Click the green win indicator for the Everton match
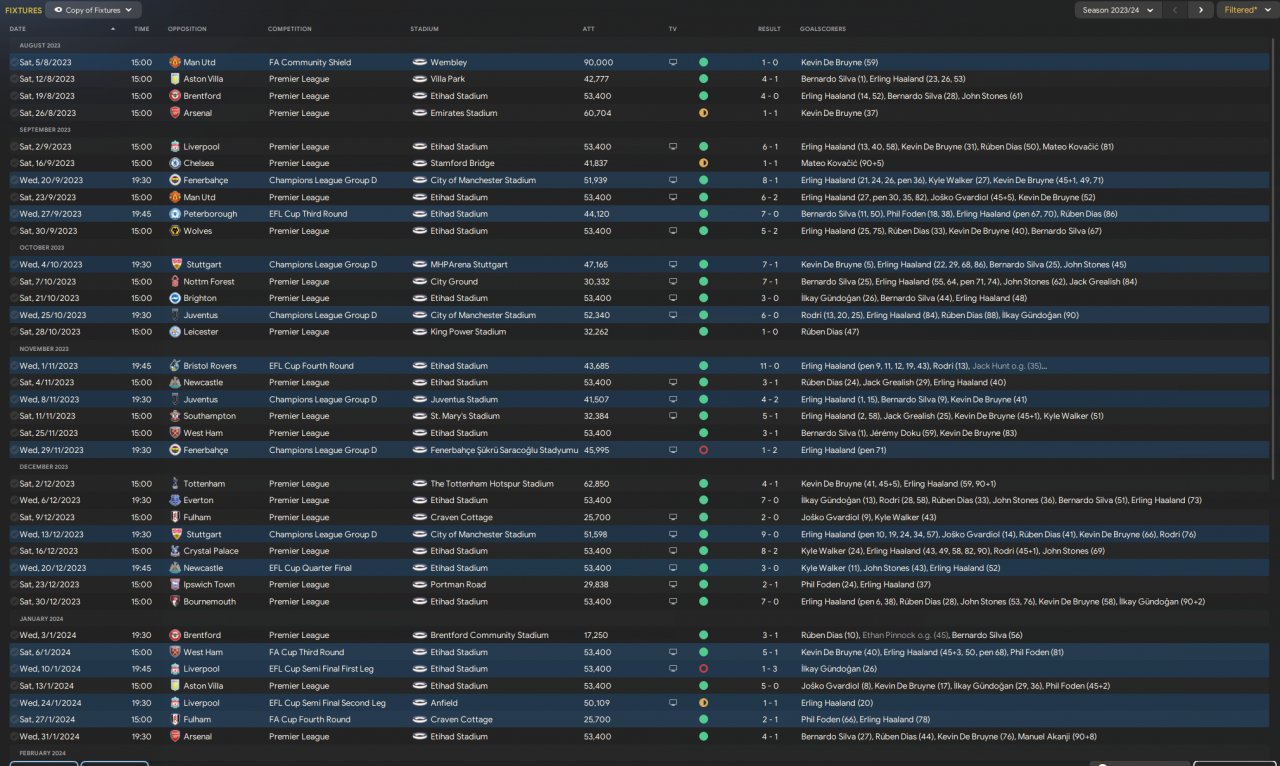This screenshot has width=1280, height=766. [x=703, y=500]
